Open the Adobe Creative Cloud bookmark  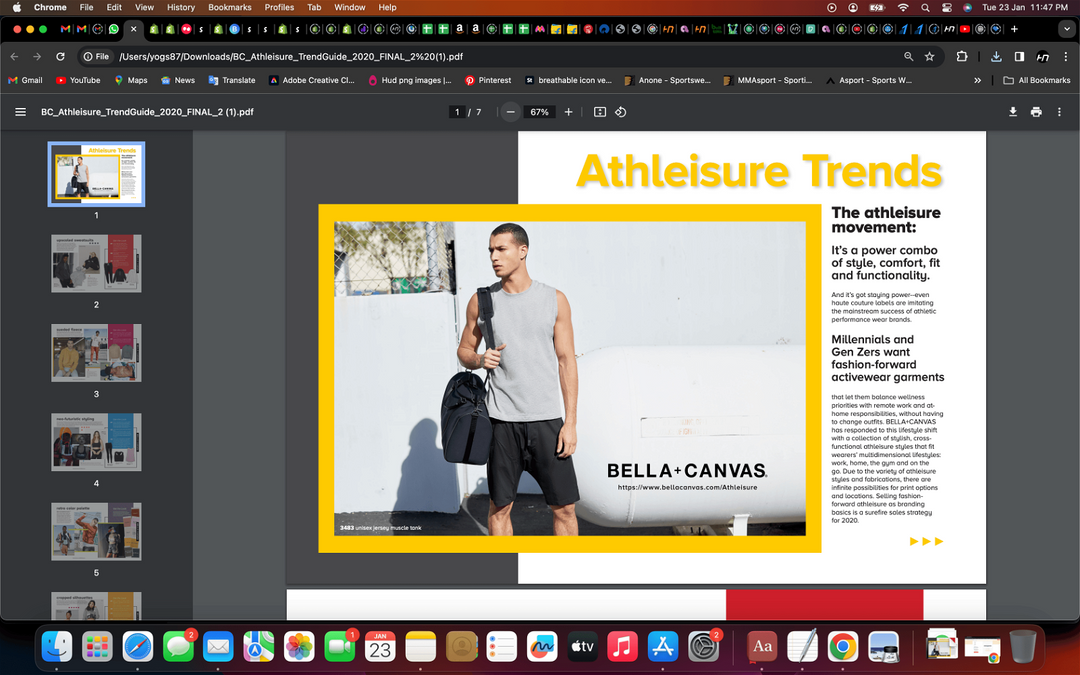coord(312,80)
